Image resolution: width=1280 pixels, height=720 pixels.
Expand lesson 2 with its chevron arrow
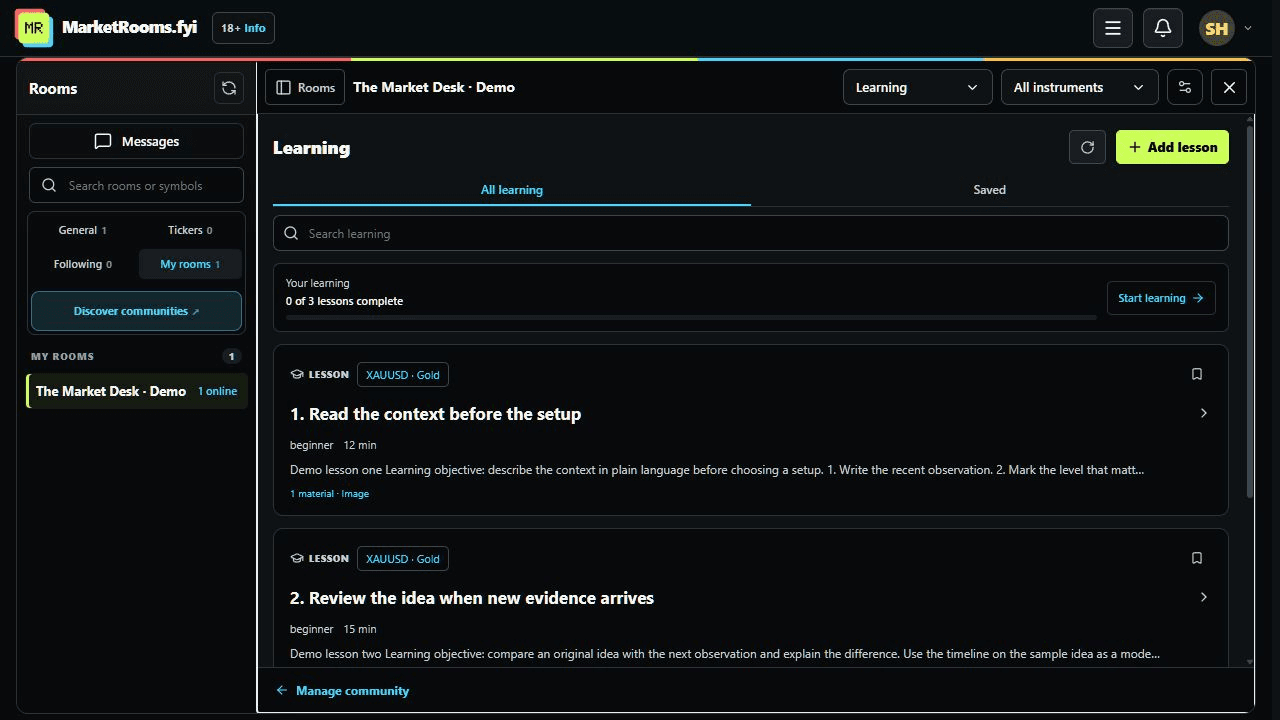pos(1204,597)
